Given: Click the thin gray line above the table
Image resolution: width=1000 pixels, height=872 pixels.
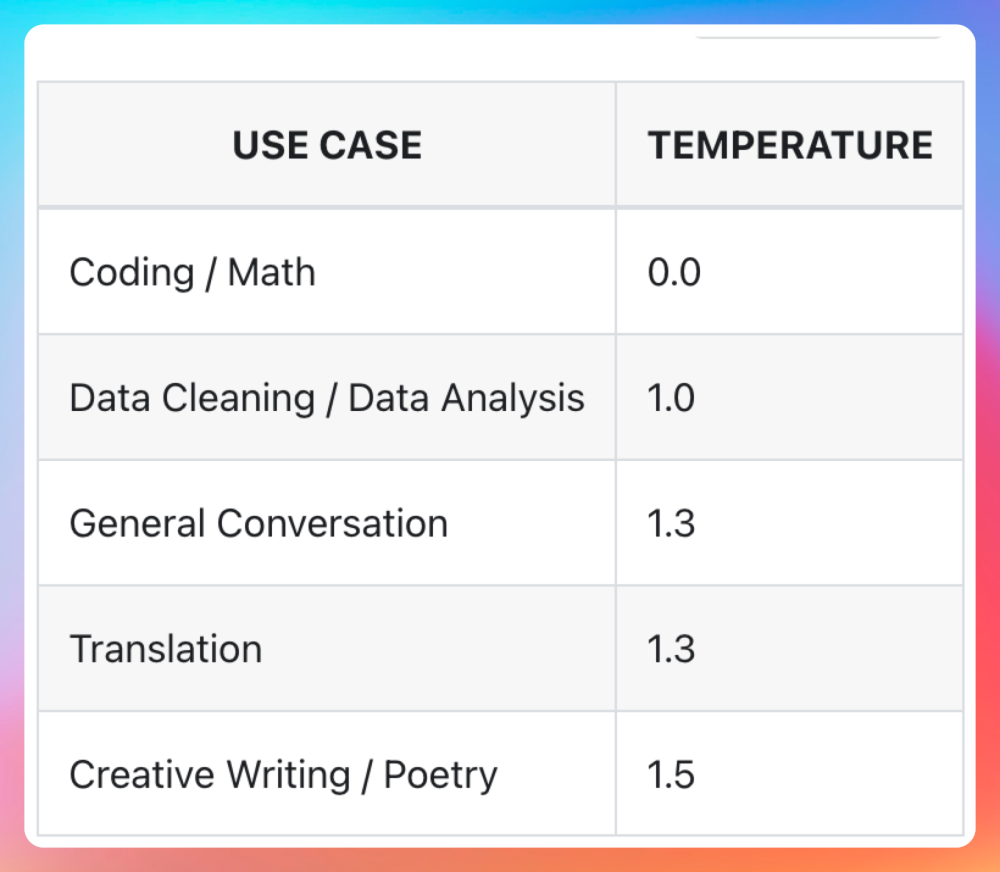Looking at the screenshot, I should pyautogui.click(x=817, y=38).
